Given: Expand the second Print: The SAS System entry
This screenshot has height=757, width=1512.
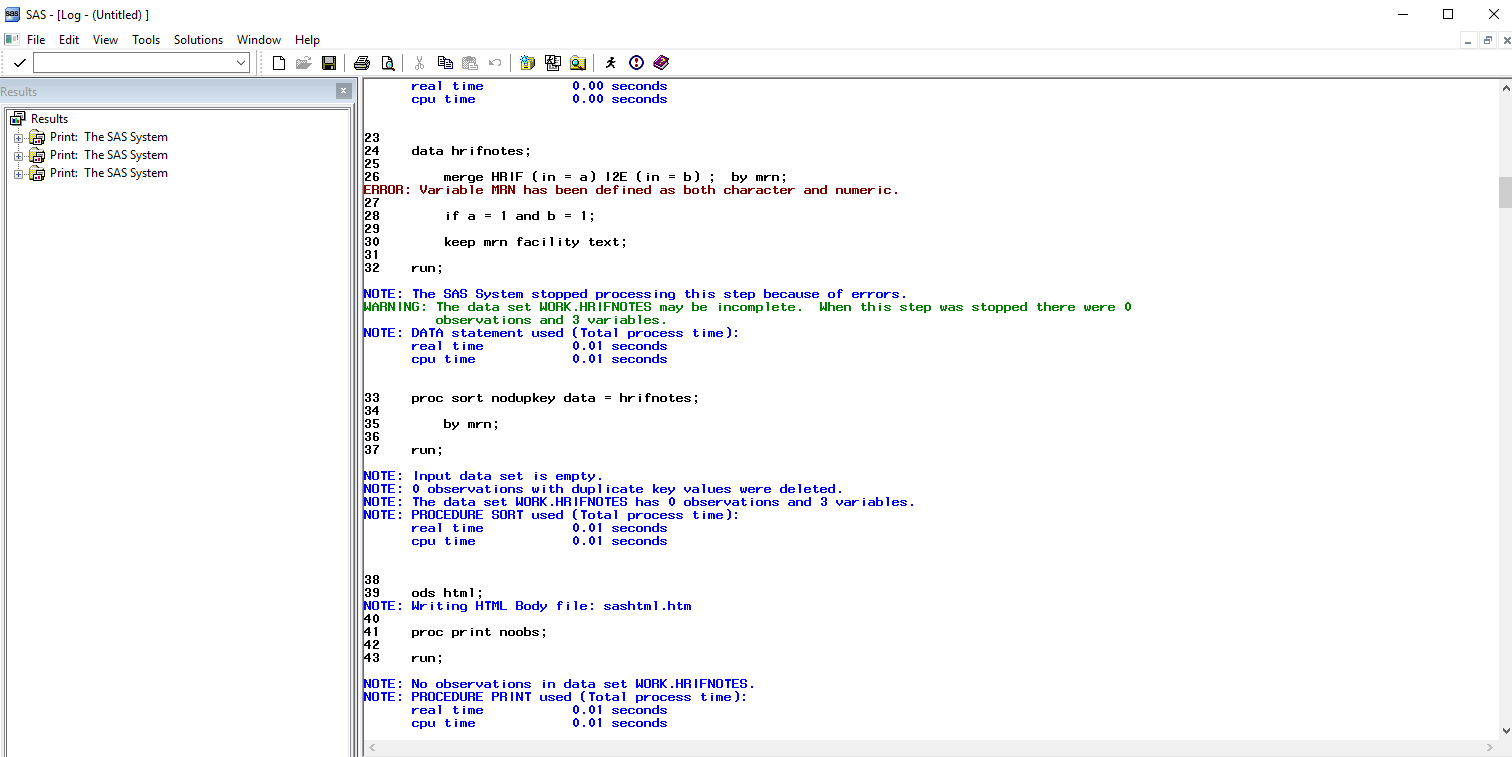Looking at the screenshot, I should (17, 155).
